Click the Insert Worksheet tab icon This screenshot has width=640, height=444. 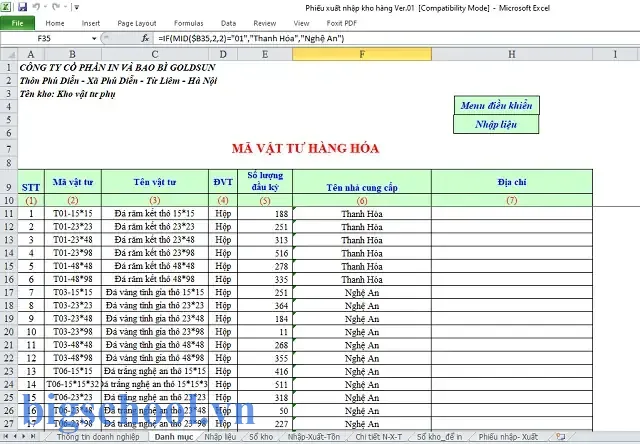click(x=561, y=437)
